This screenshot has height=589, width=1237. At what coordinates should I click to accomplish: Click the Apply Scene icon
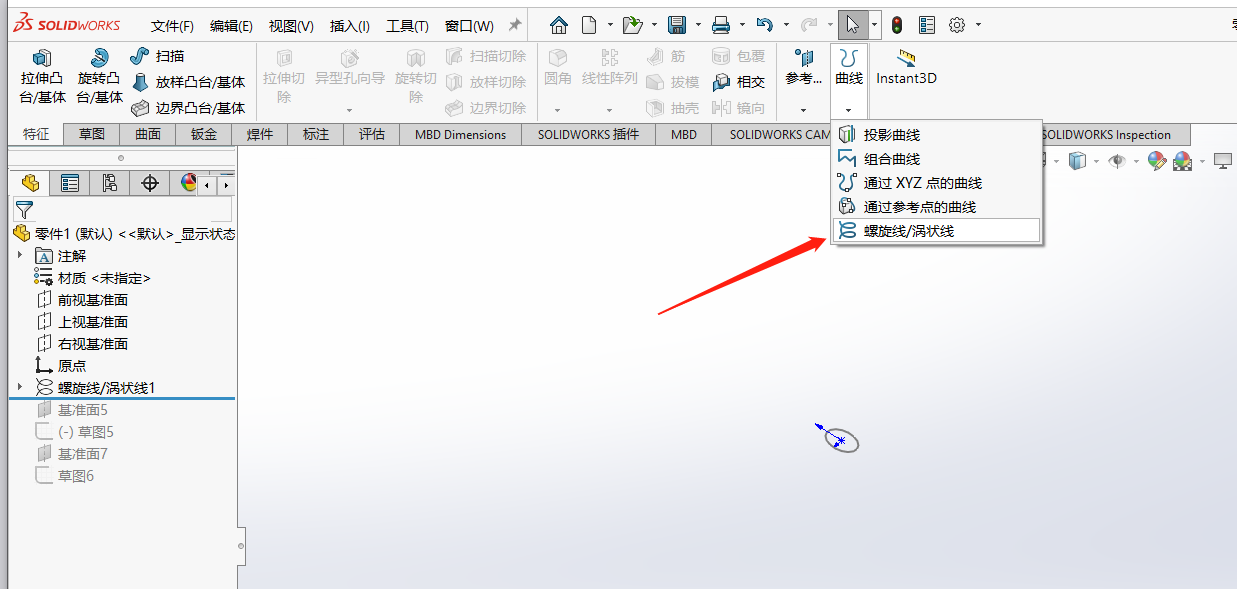coord(1182,160)
